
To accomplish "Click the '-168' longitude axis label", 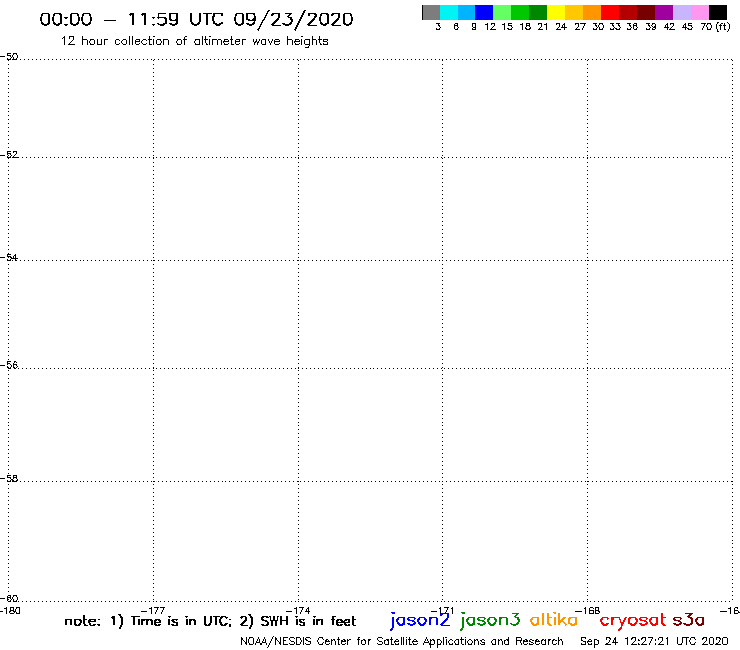I will click(588, 611).
